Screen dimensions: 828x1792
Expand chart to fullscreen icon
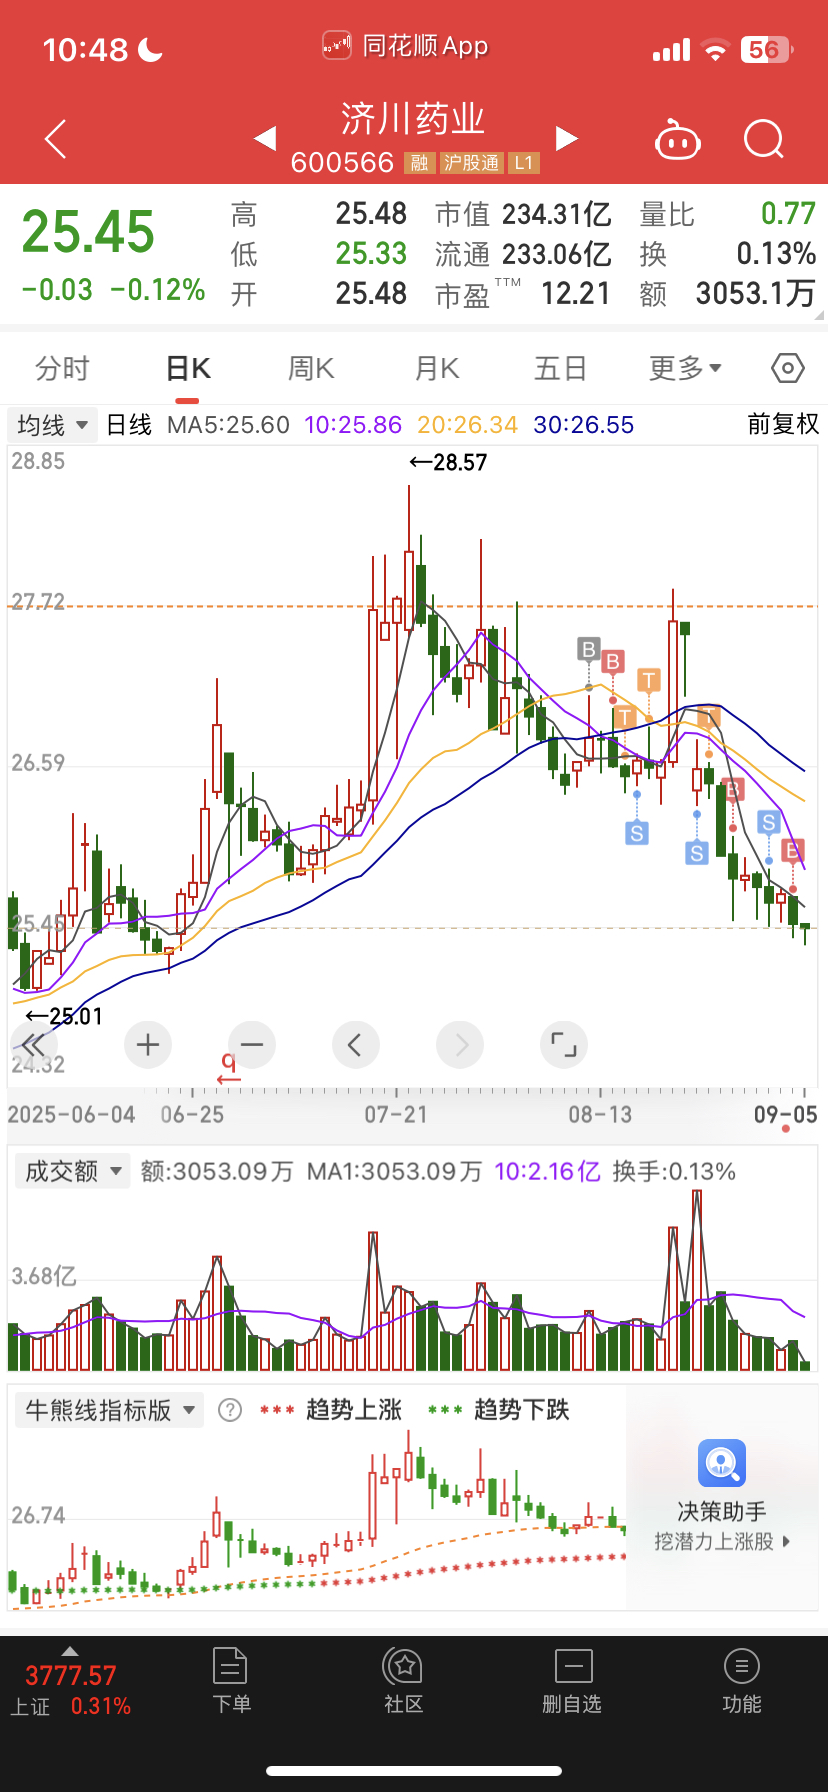pos(564,1045)
